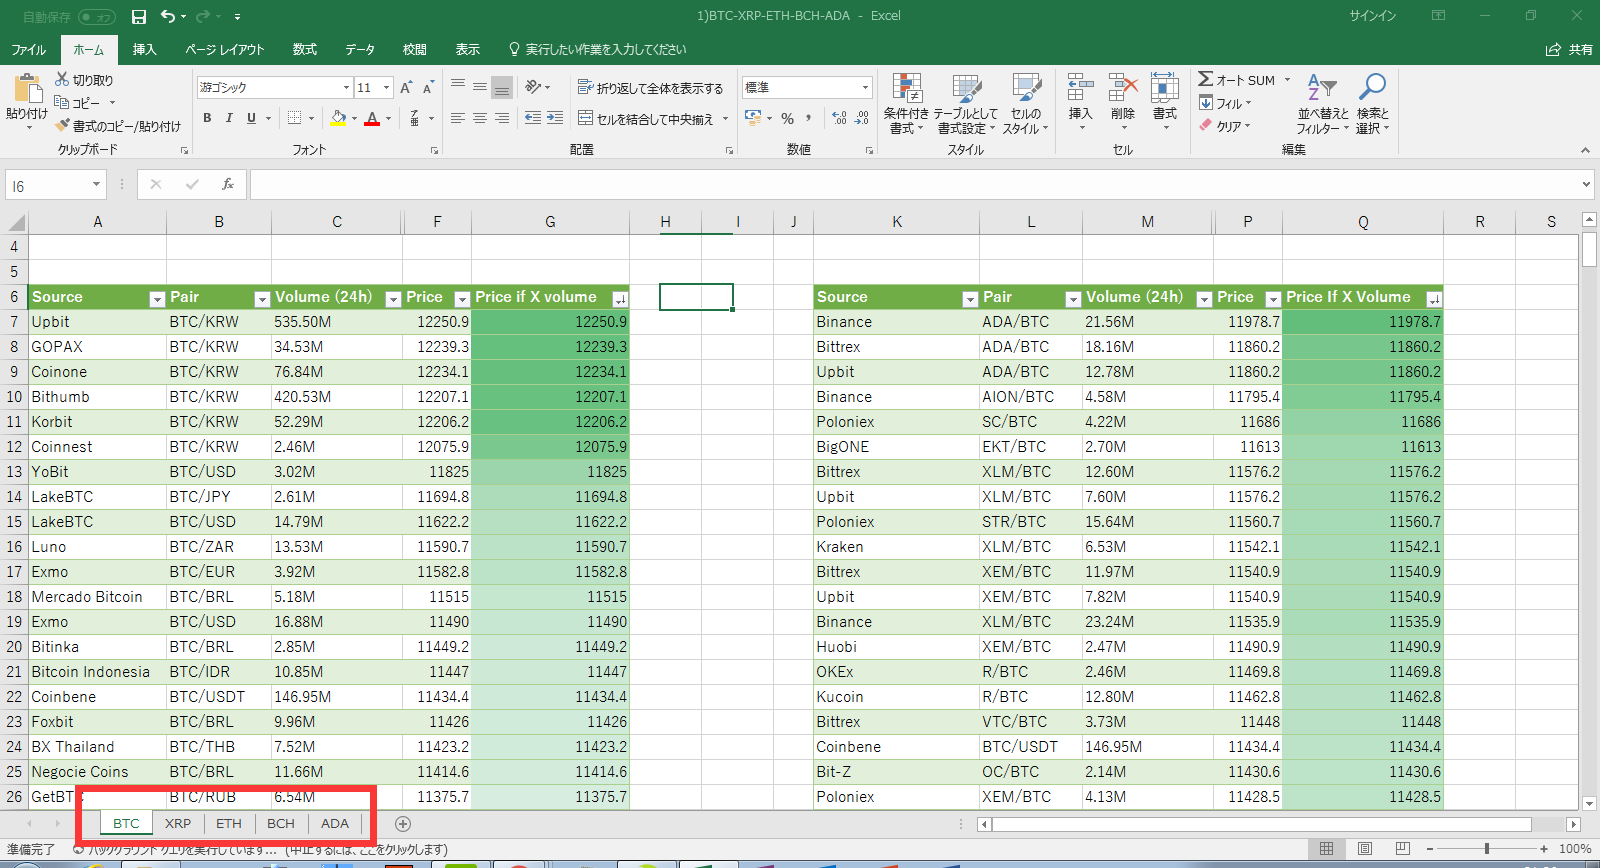The width and height of the screenshot is (1600, 868).
Task: Open filter dropdown for left Pair column
Action: click(262, 299)
